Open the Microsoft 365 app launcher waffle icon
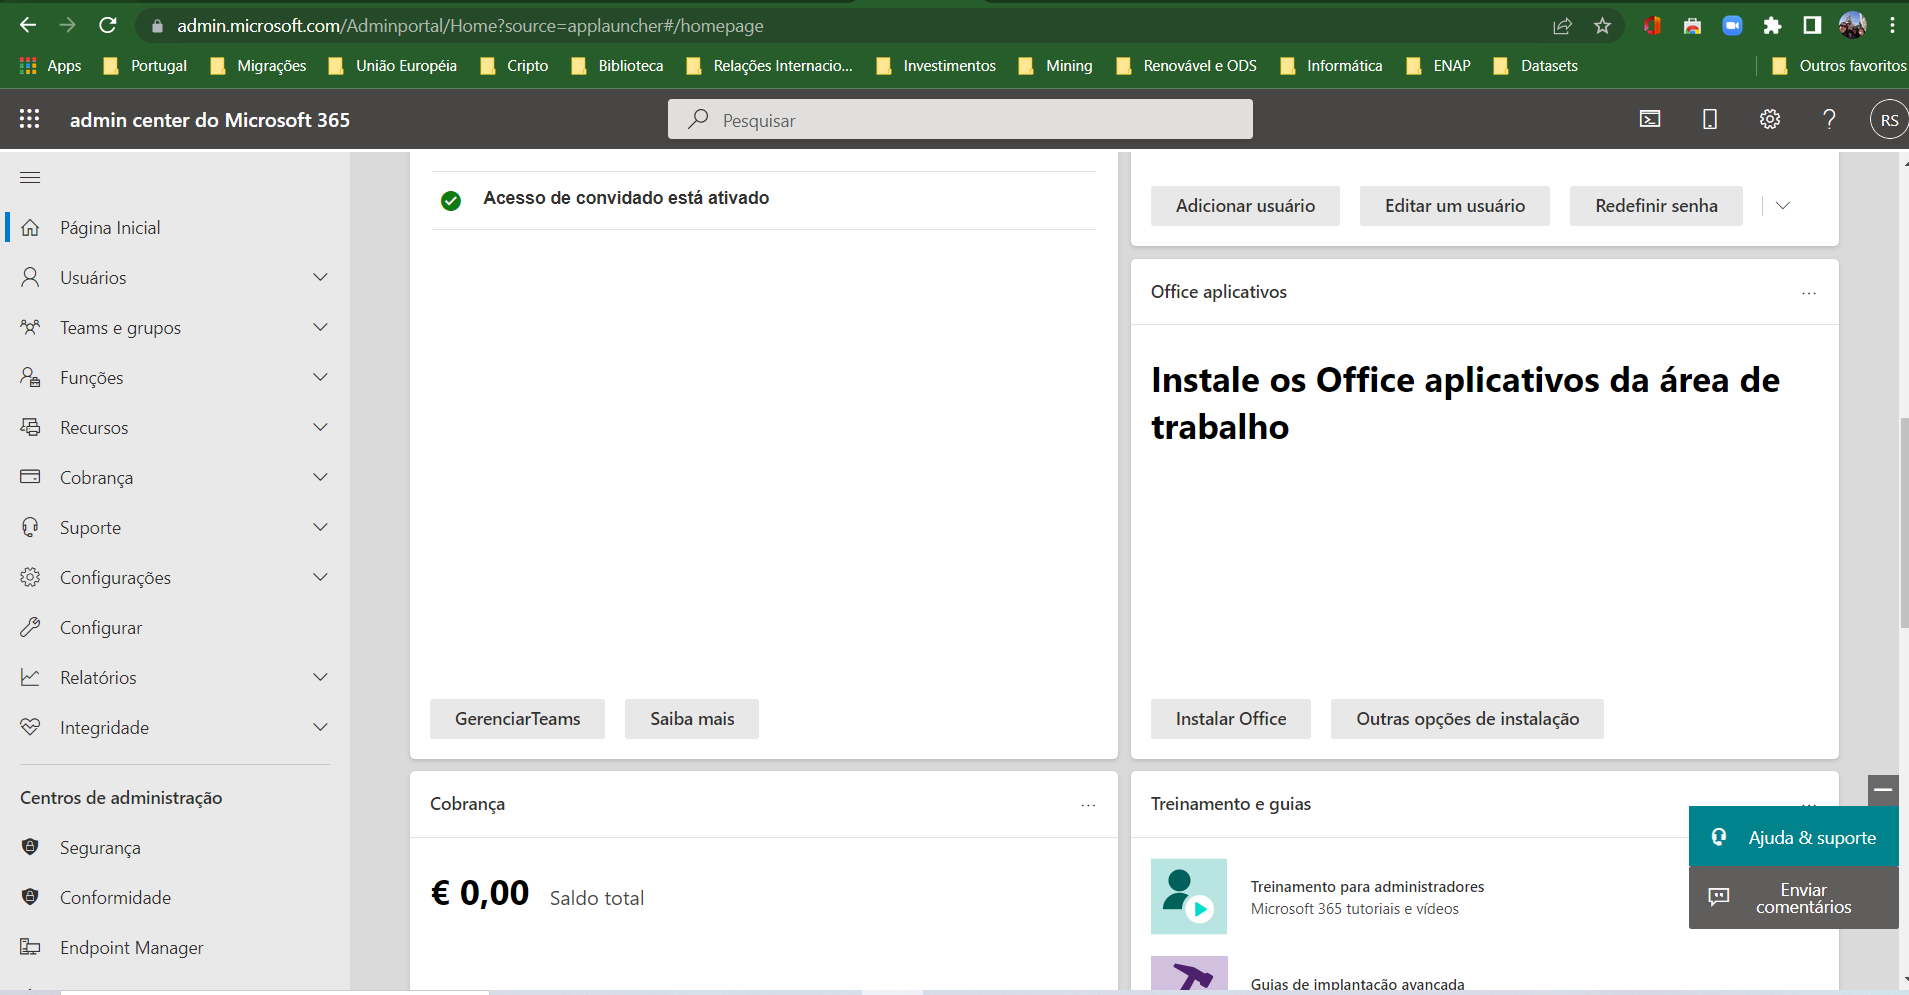1909x995 pixels. click(x=30, y=119)
